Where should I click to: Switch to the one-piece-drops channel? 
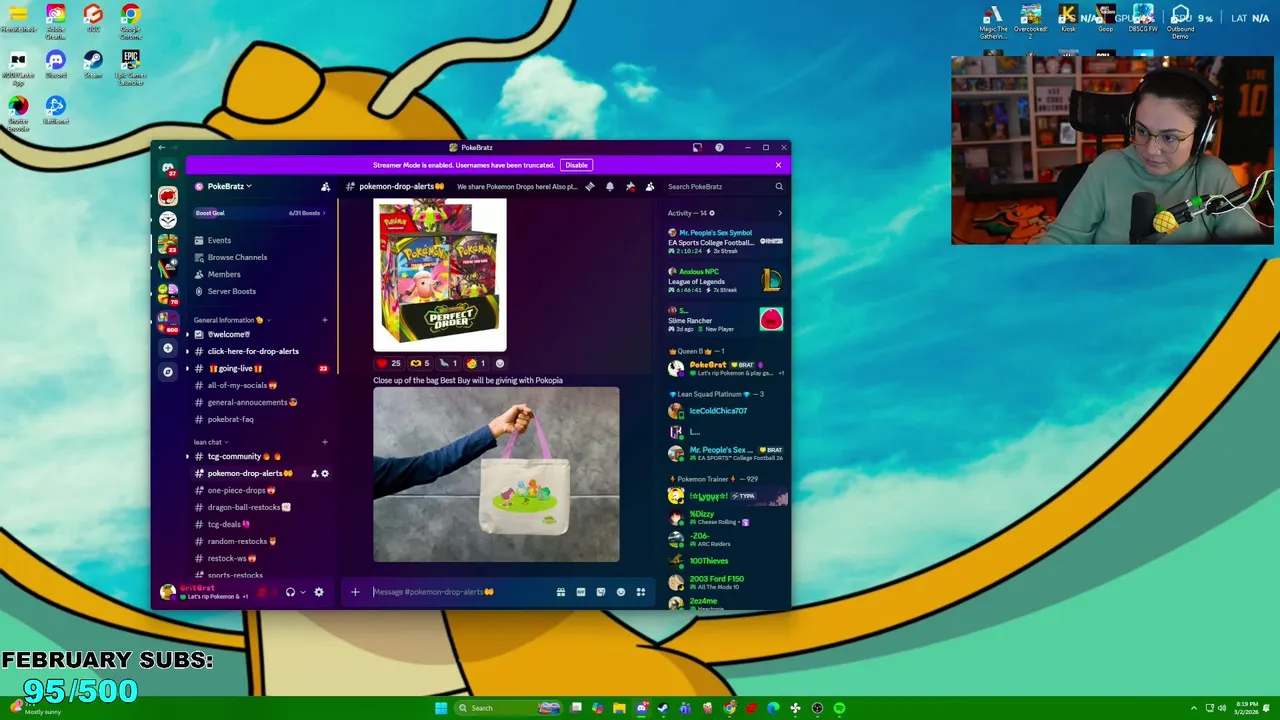click(x=260, y=490)
